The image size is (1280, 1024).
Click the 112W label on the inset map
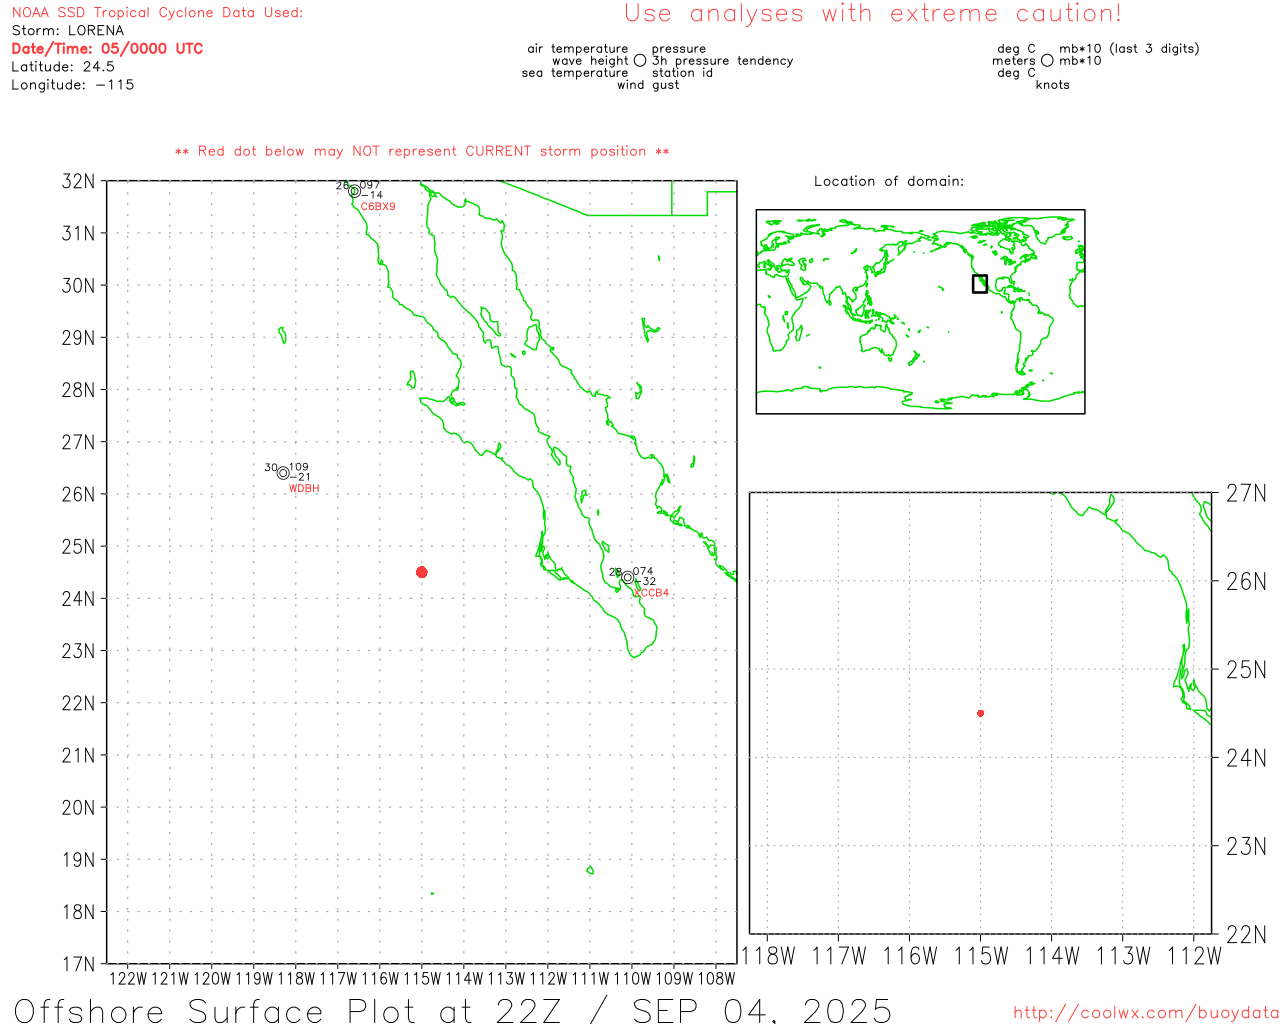(x=1194, y=956)
